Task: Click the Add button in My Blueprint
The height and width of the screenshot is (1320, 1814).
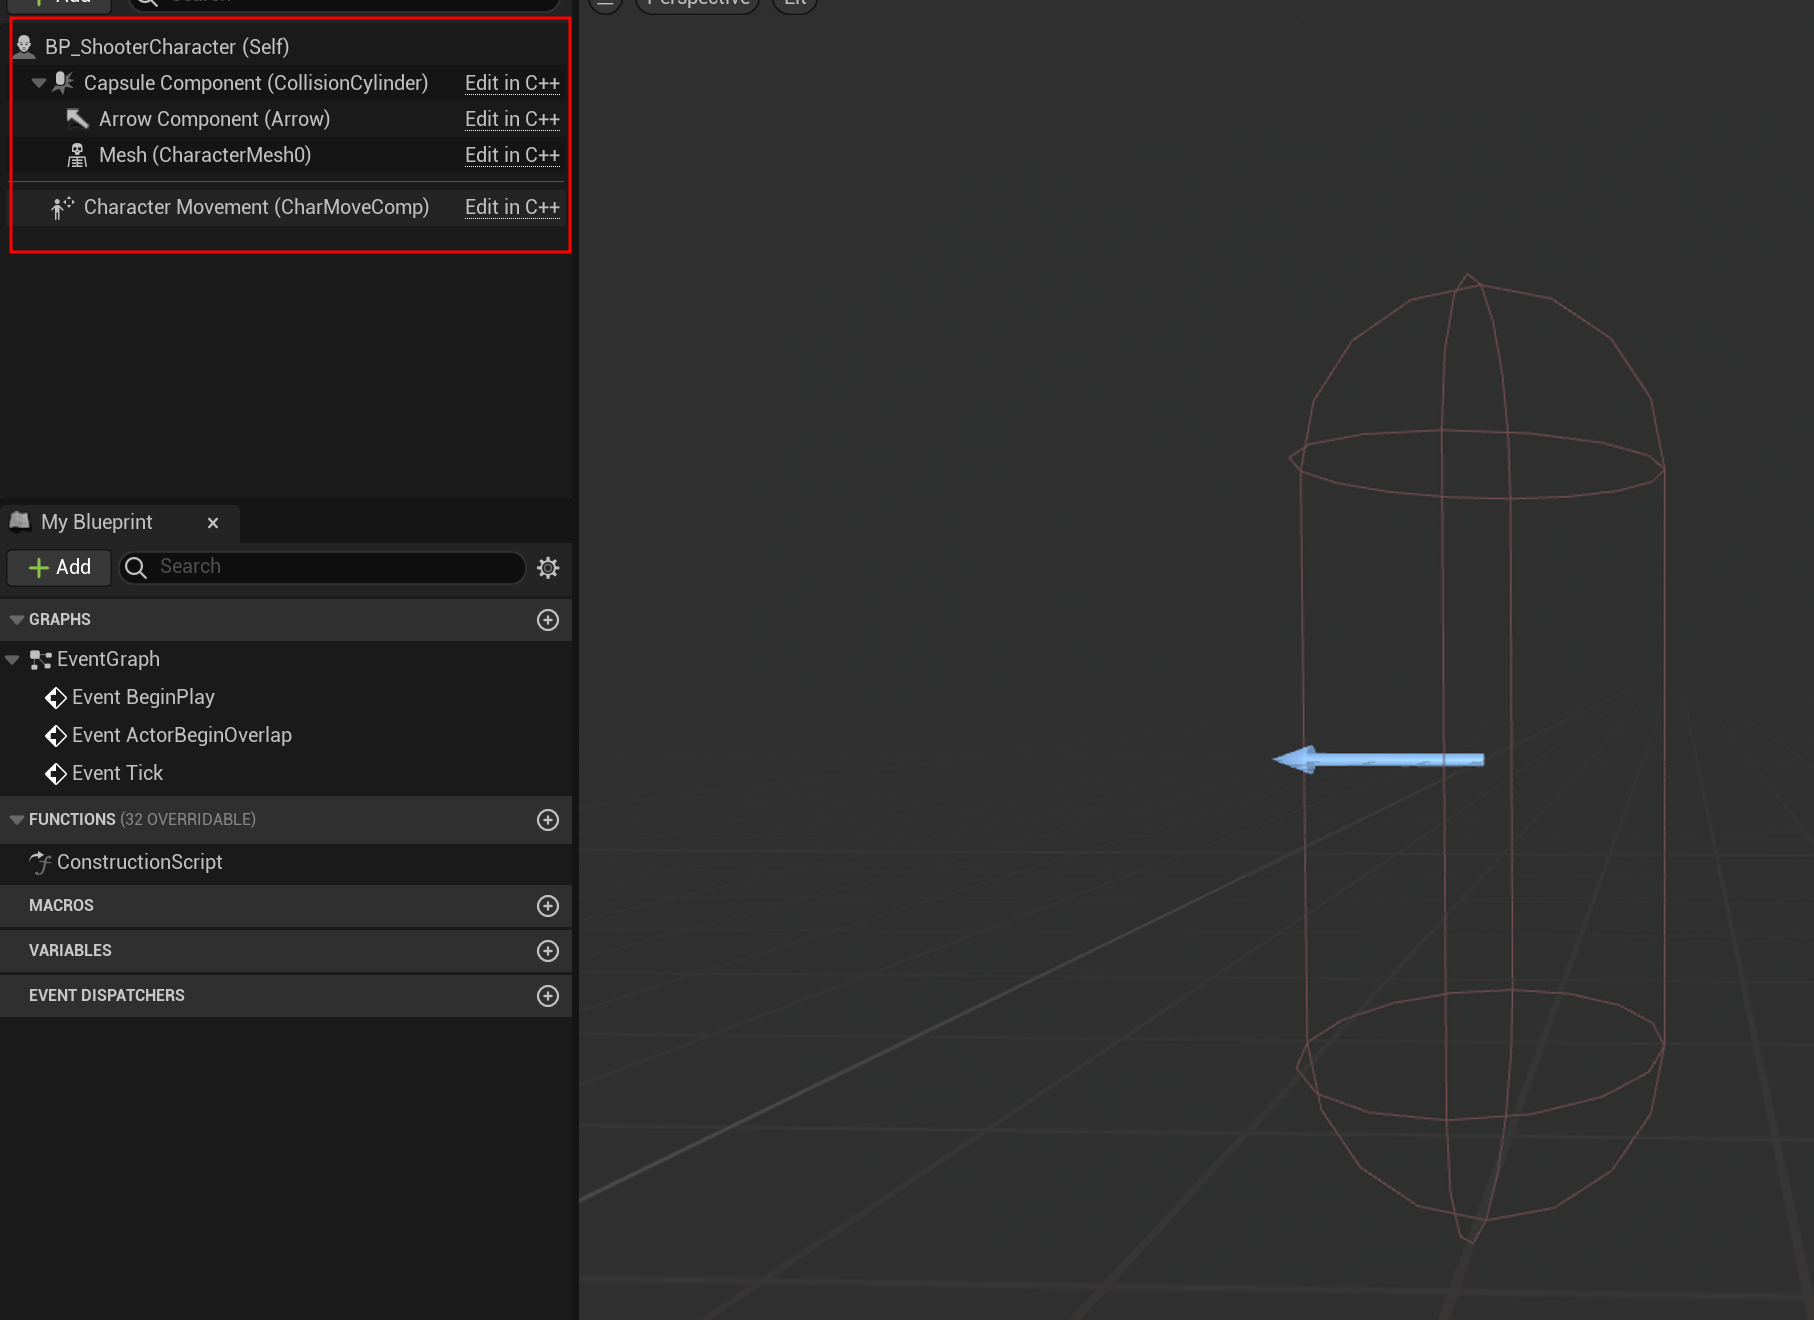Action: click(x=59, y=567)
